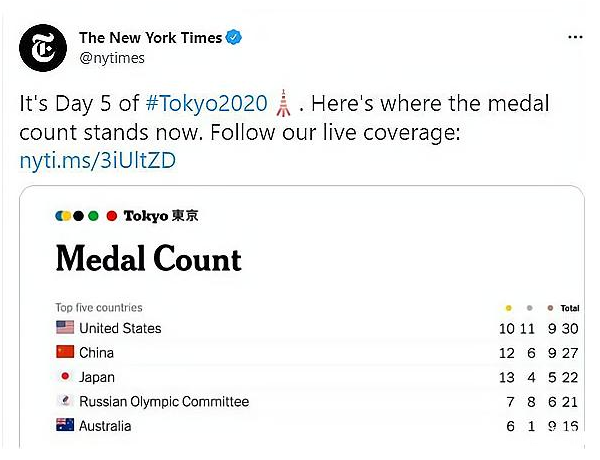The image size is (600, 460).
Task: Click the Russian Olympic Committee row label
Action: point(164,401)
